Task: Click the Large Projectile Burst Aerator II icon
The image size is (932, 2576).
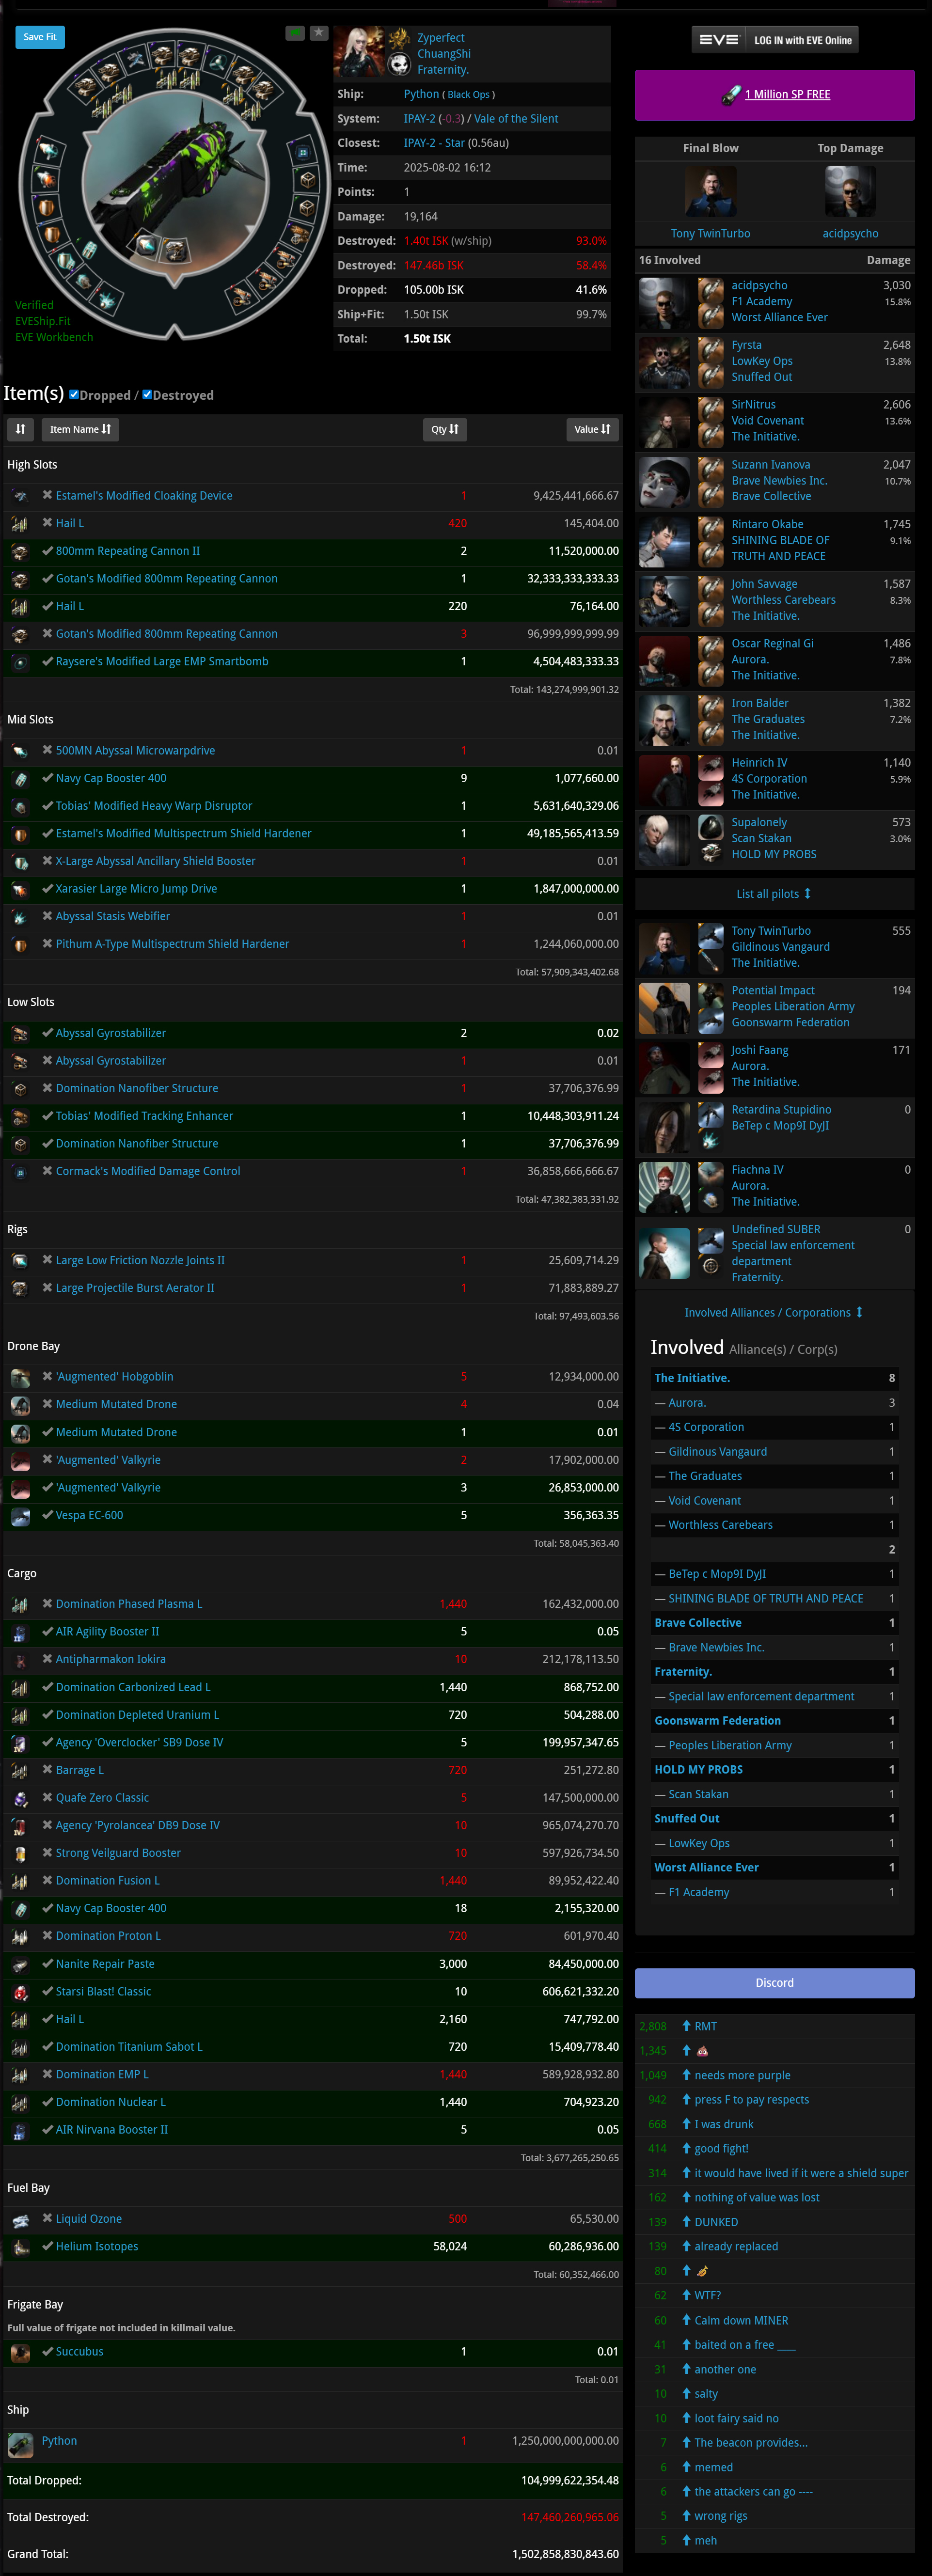Action: [20, 1288]
